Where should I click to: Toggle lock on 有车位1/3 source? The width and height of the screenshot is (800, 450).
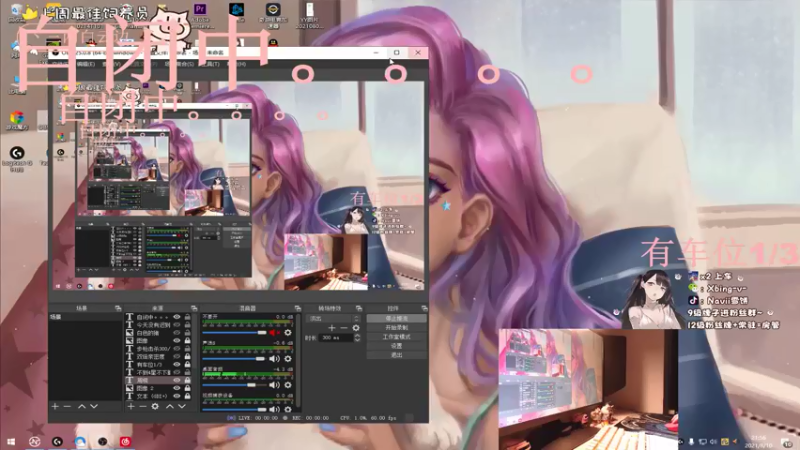[x=187, y=364]
